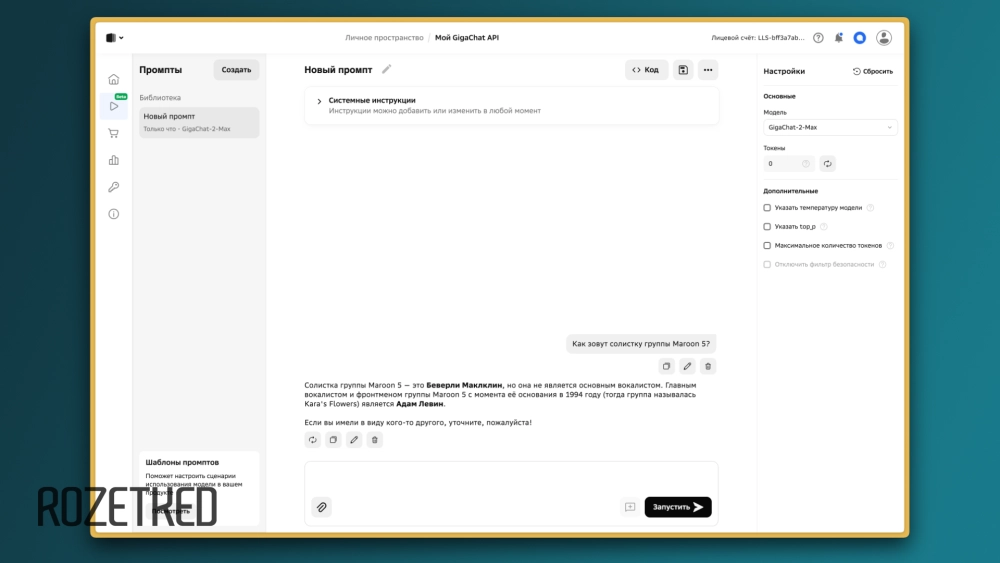This screenshot has height=563, width=1000.
Task: Click the save prompt floppy disk icon
Action: (683, 70)
